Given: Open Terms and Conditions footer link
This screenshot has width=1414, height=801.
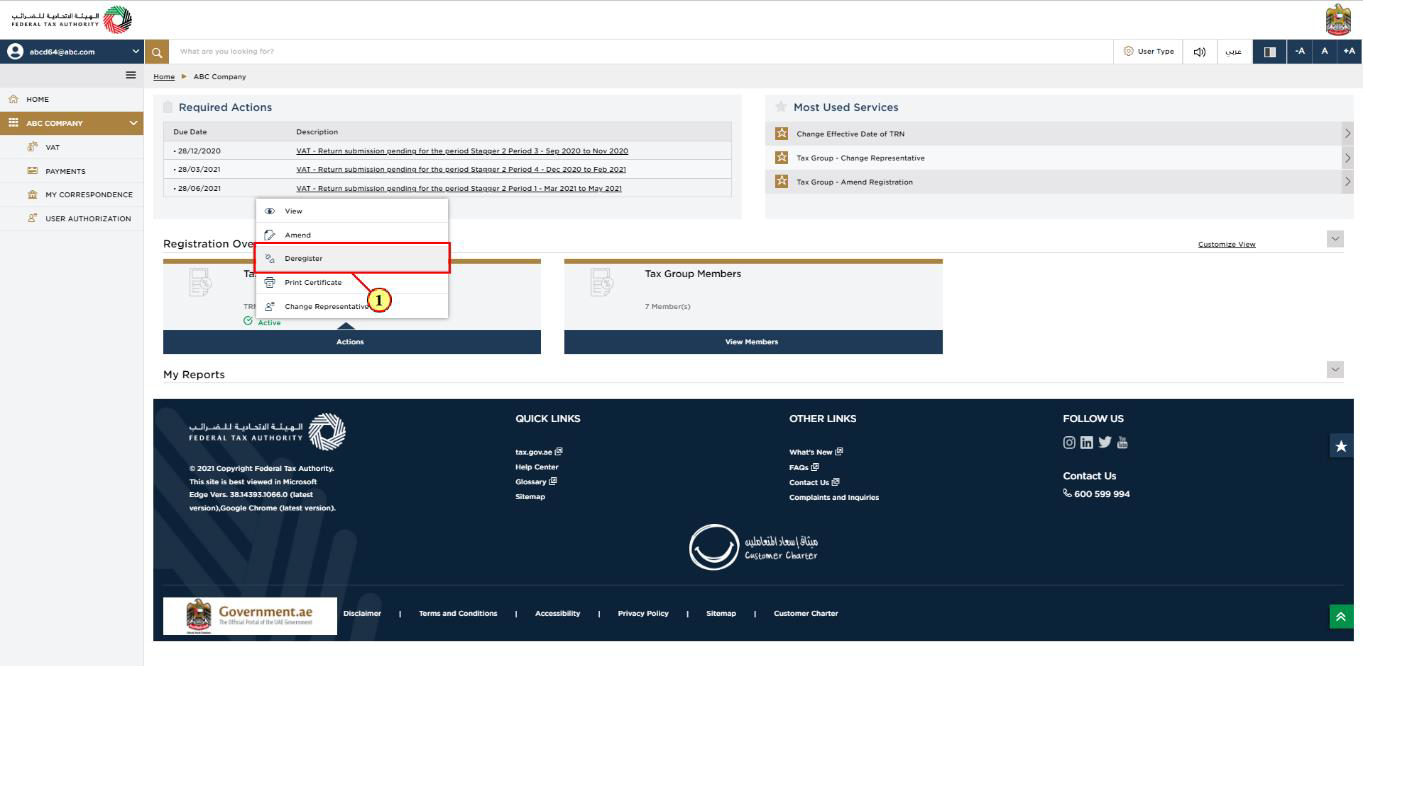Looking at the screenshot, I should [458, 613].
